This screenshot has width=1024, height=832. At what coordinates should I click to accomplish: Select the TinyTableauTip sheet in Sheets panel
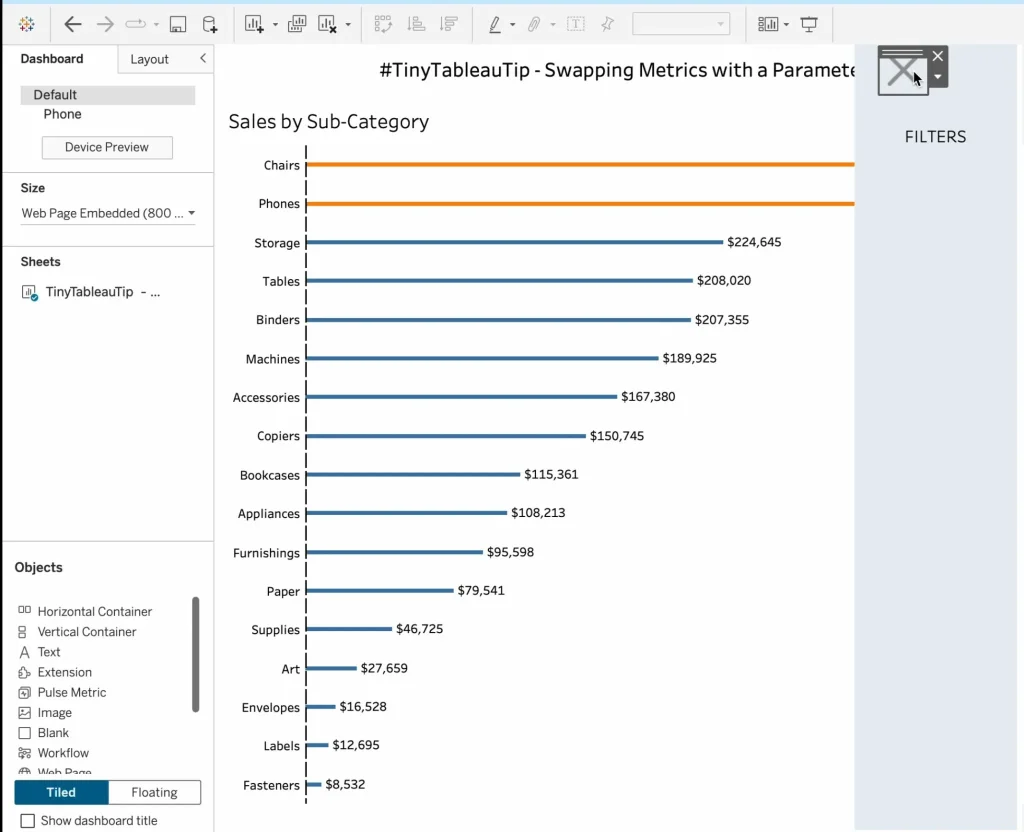pyautogui.click(x=90, y=291)
